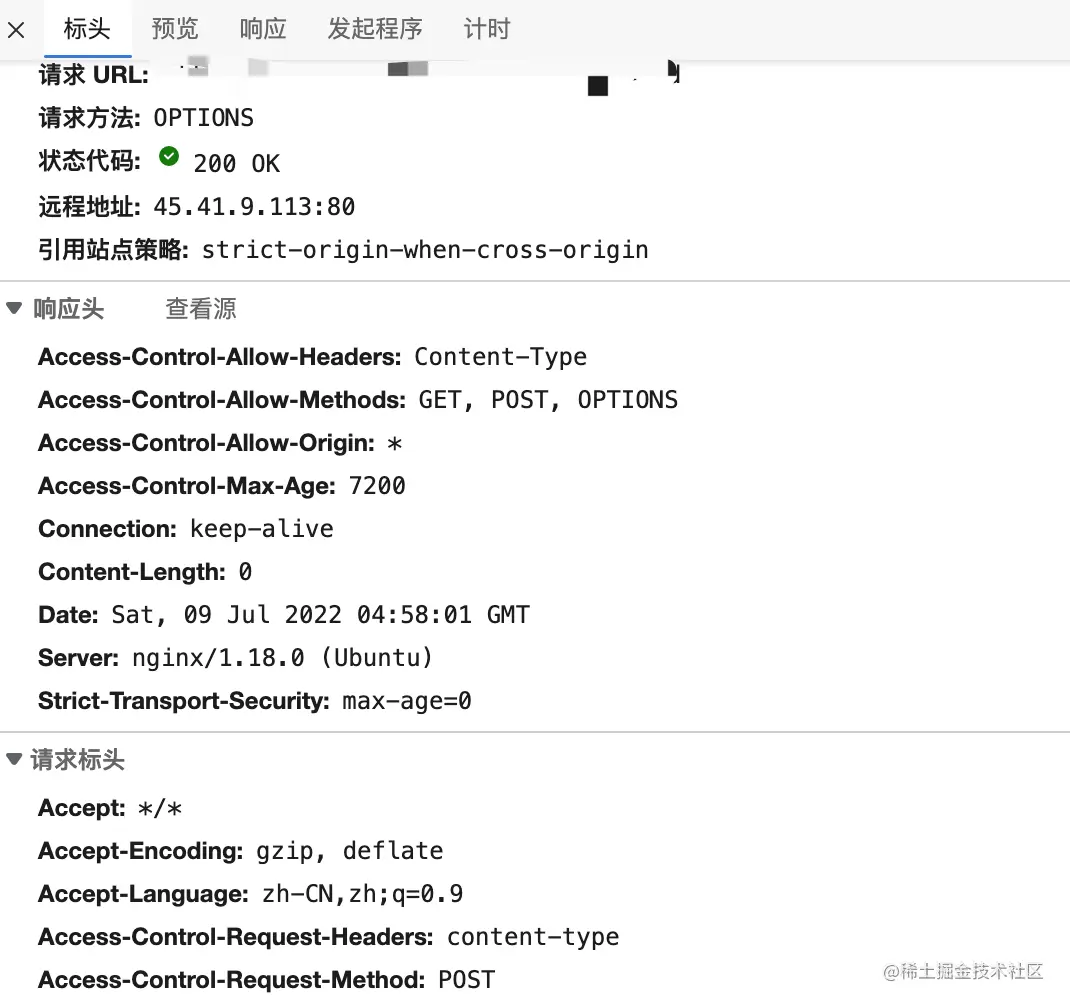Click the Access-Control-Max-Age value 7200
The image size is (1070, 1008).
coord(377,485)
